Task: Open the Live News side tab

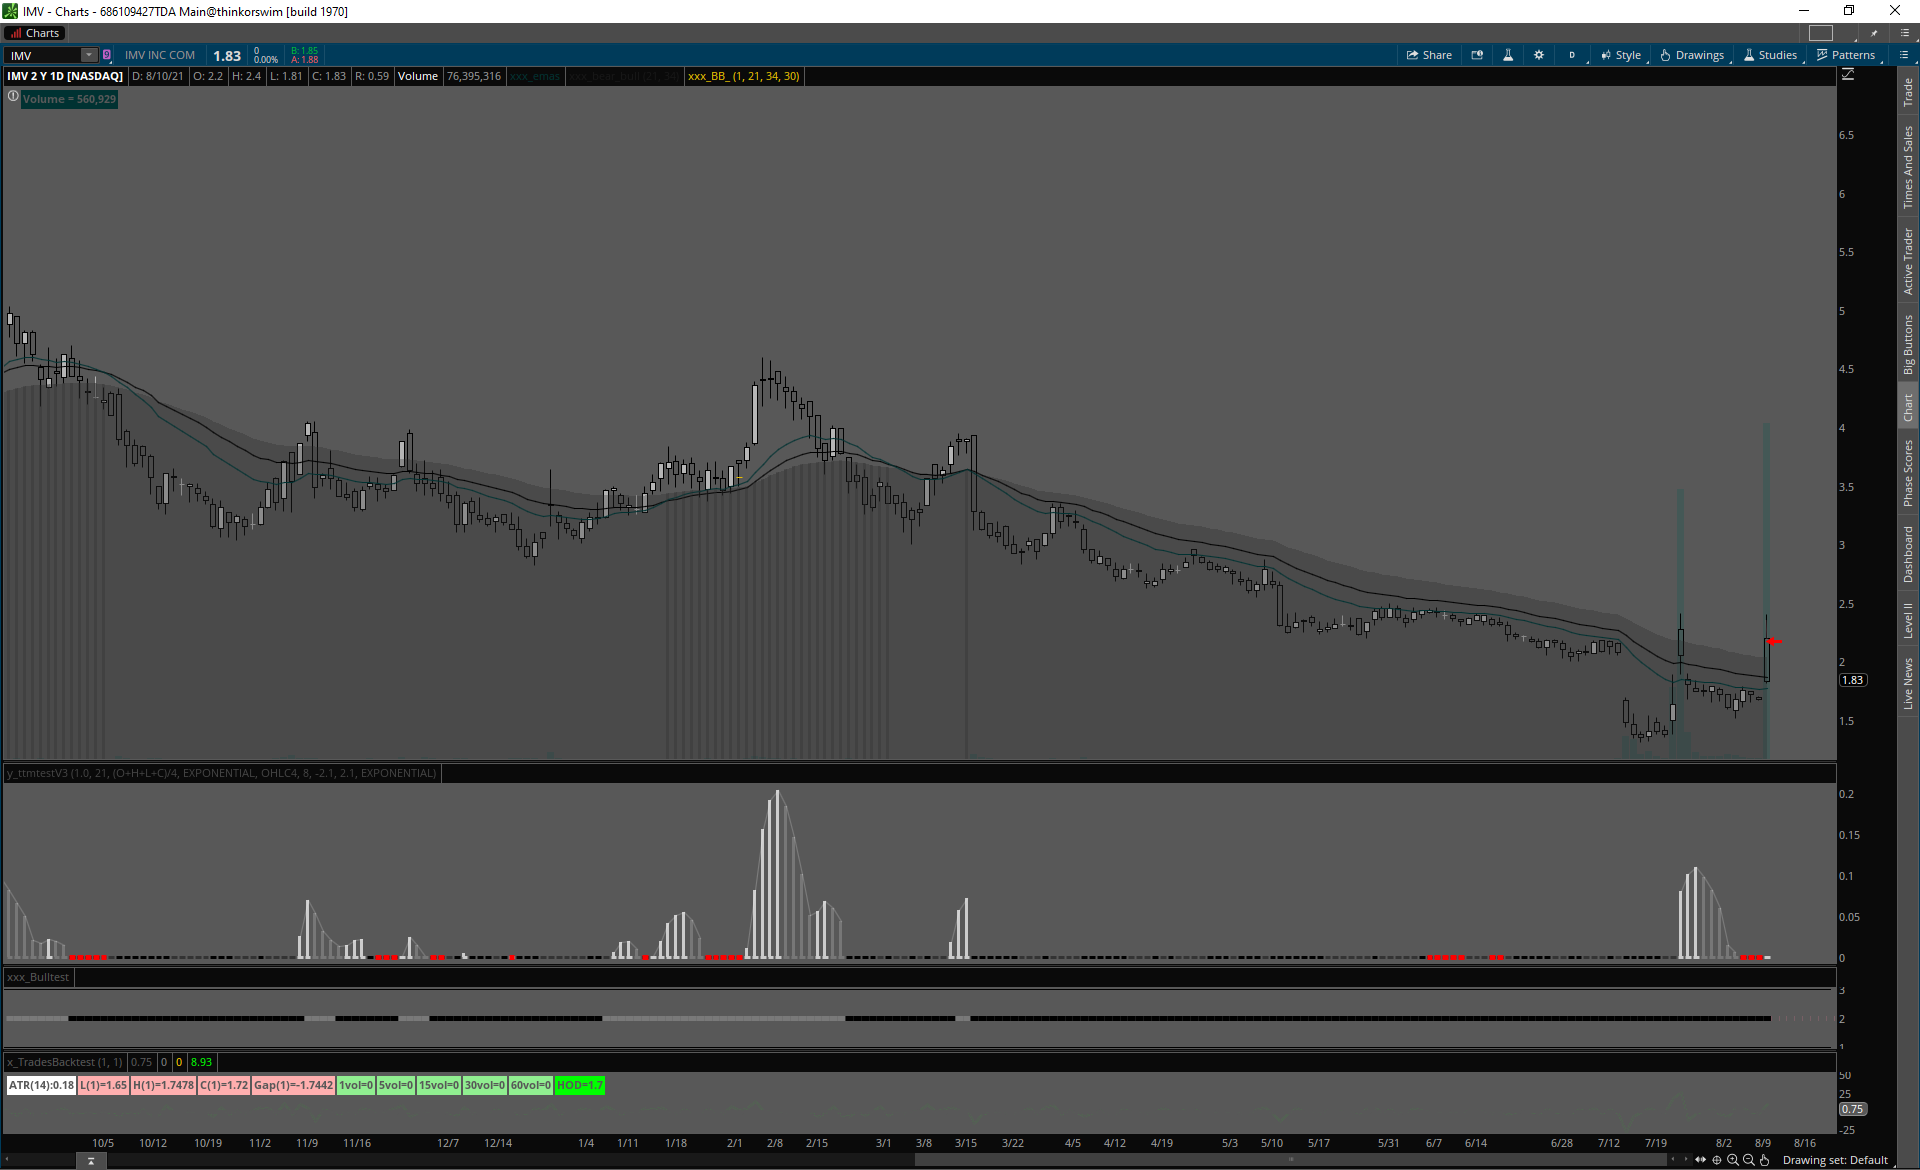Action: [x=1908, y=684]
